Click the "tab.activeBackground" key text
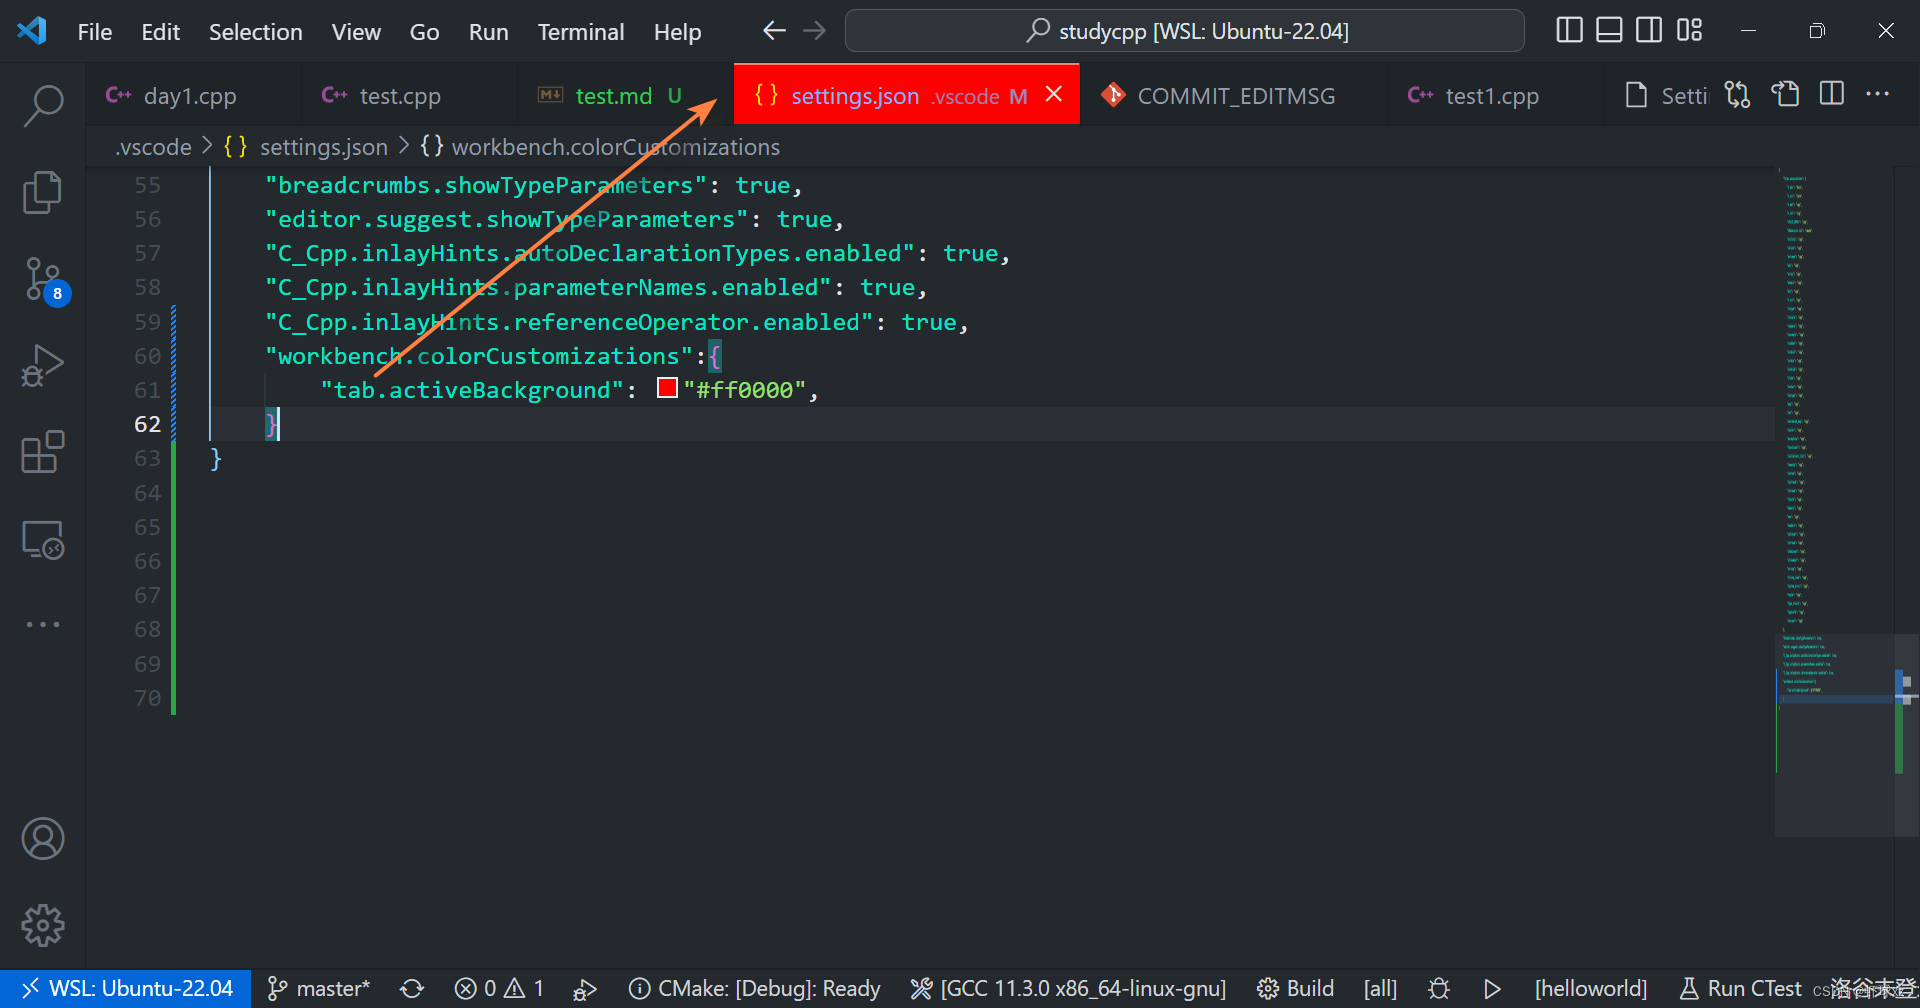The image size is (1920, 1008). click(x=472, y=390)
